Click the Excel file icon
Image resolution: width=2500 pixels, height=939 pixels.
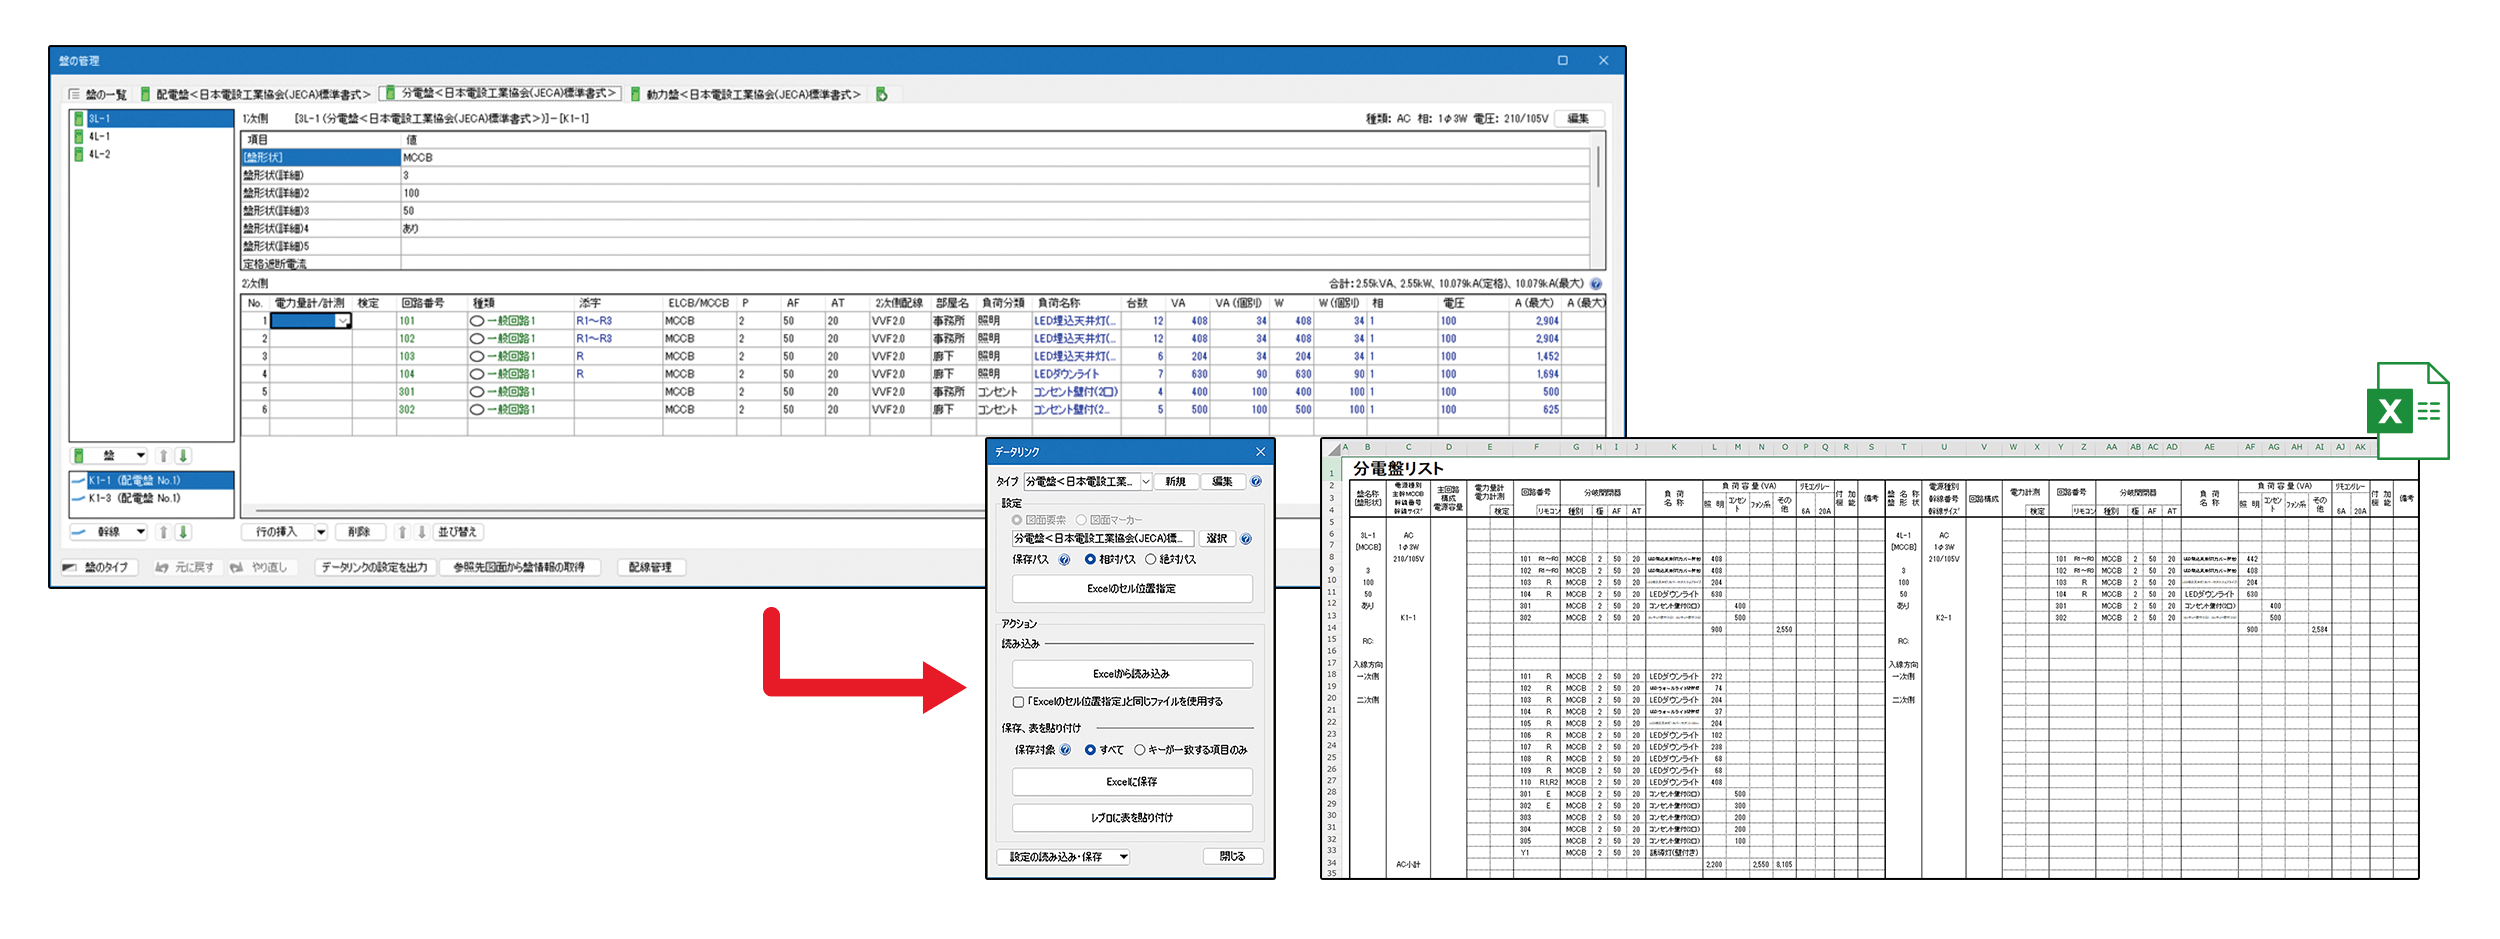(x=2406, y=410)
